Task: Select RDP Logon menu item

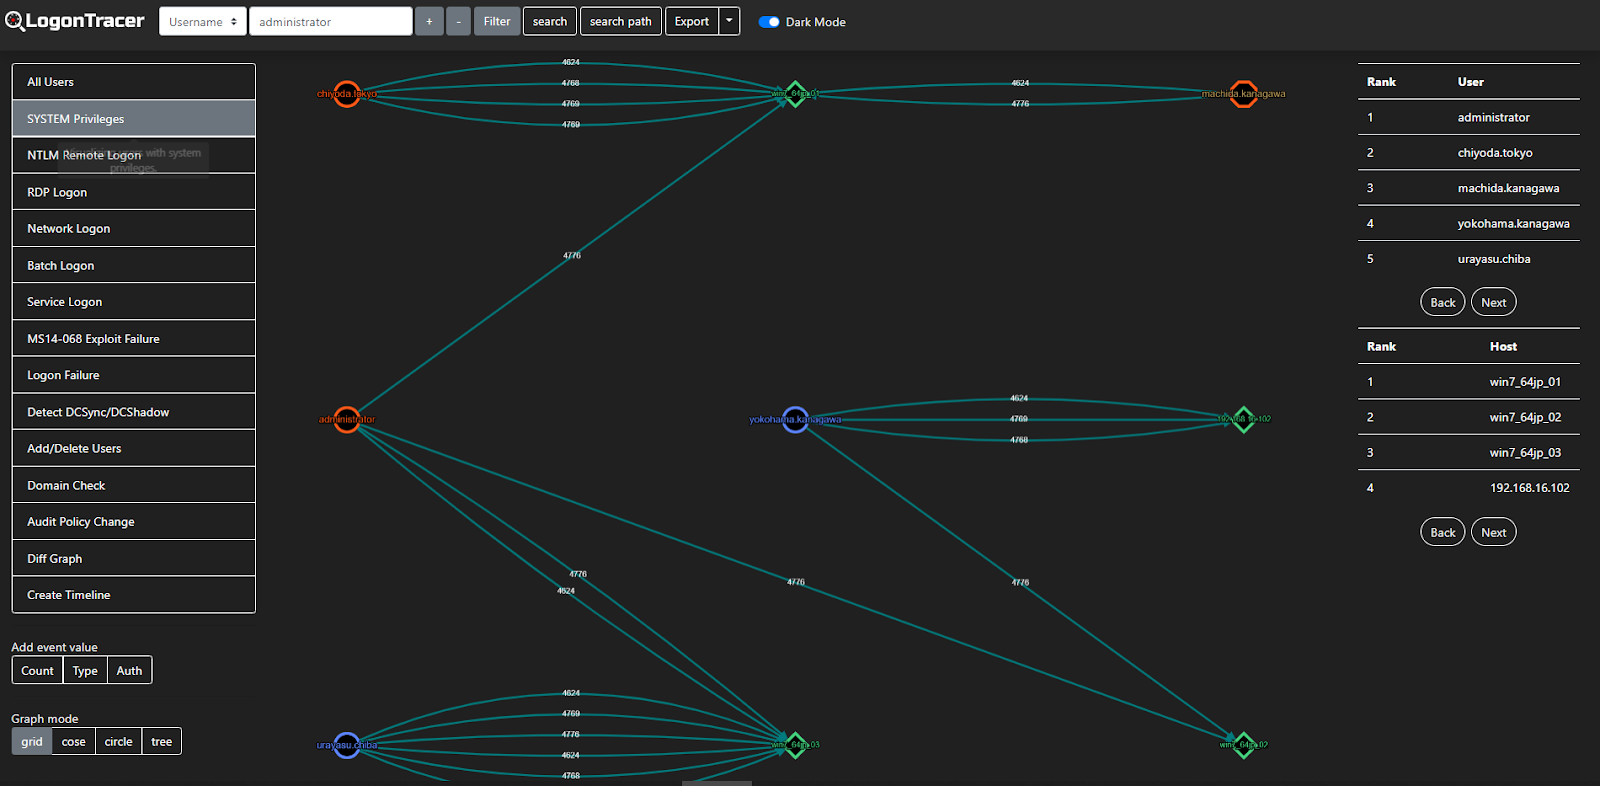Action: click(x=134, y=192)
